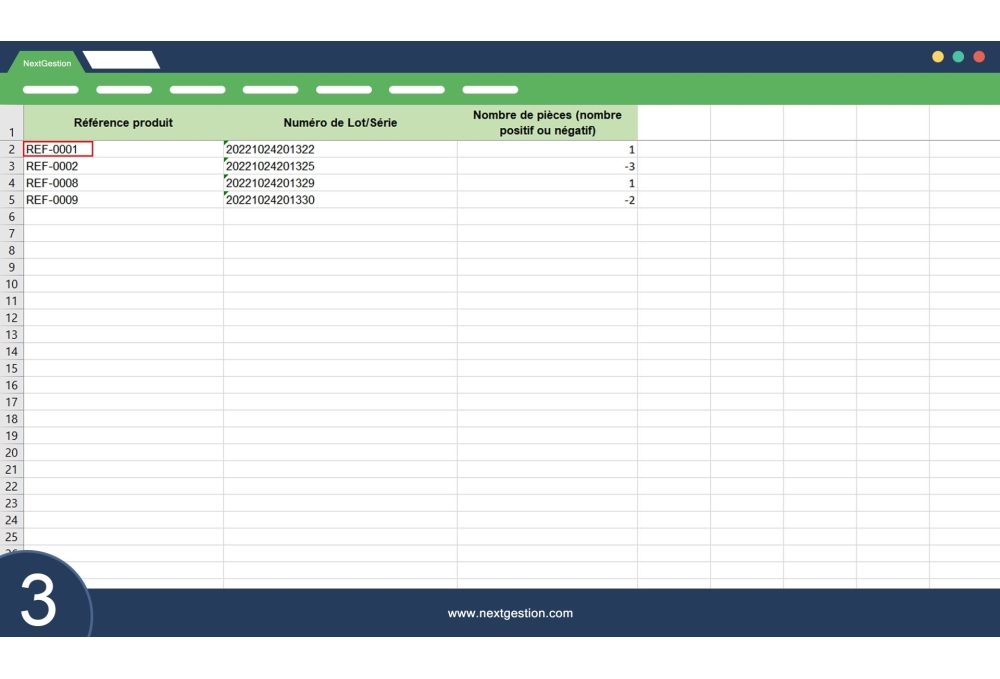
Task: Click the yellow window control dot
Action: pyautogui.click(x=938, y=57)
